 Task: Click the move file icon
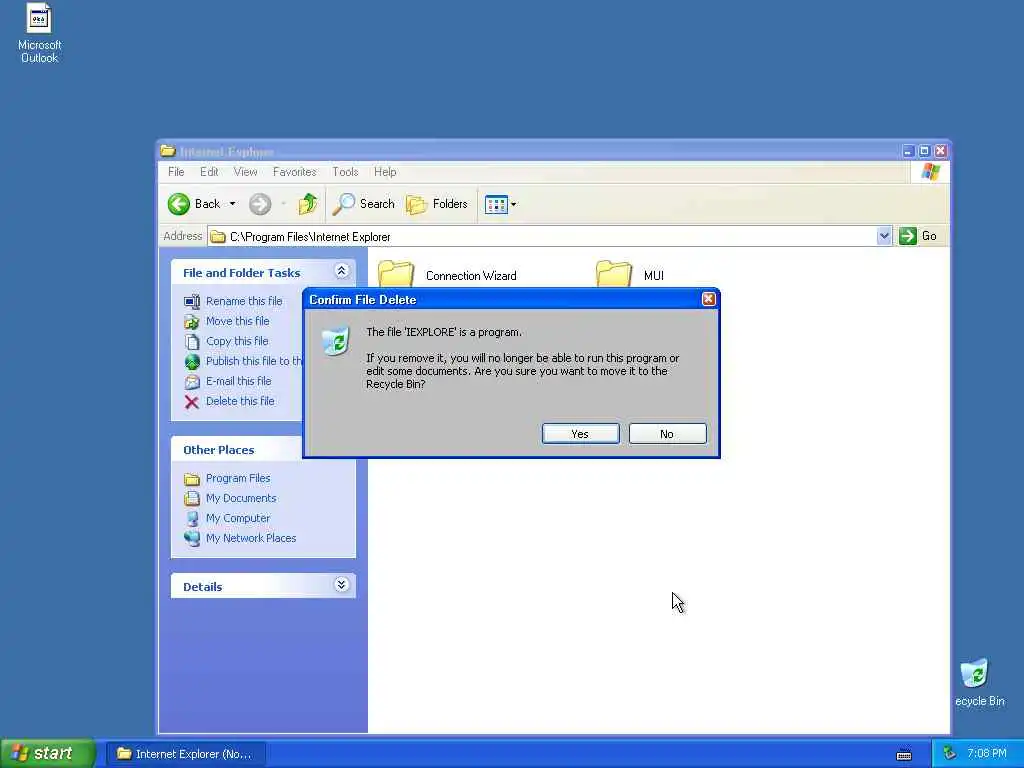(x=191, y=321)
